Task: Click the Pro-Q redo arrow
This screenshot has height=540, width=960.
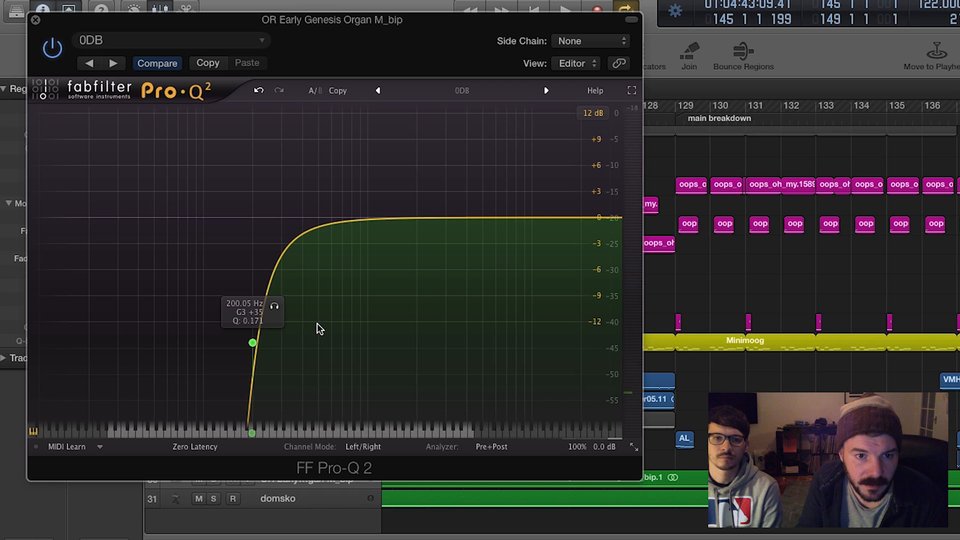Action: coord(279,91)
